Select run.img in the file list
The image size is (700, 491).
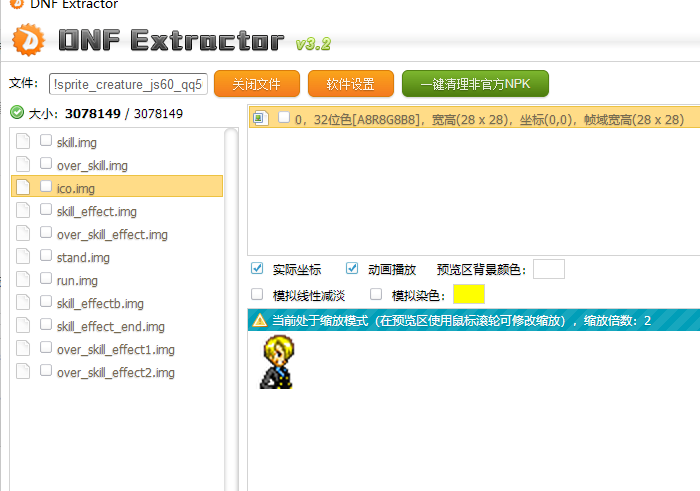pyautogui.click(x=77, y=281)
